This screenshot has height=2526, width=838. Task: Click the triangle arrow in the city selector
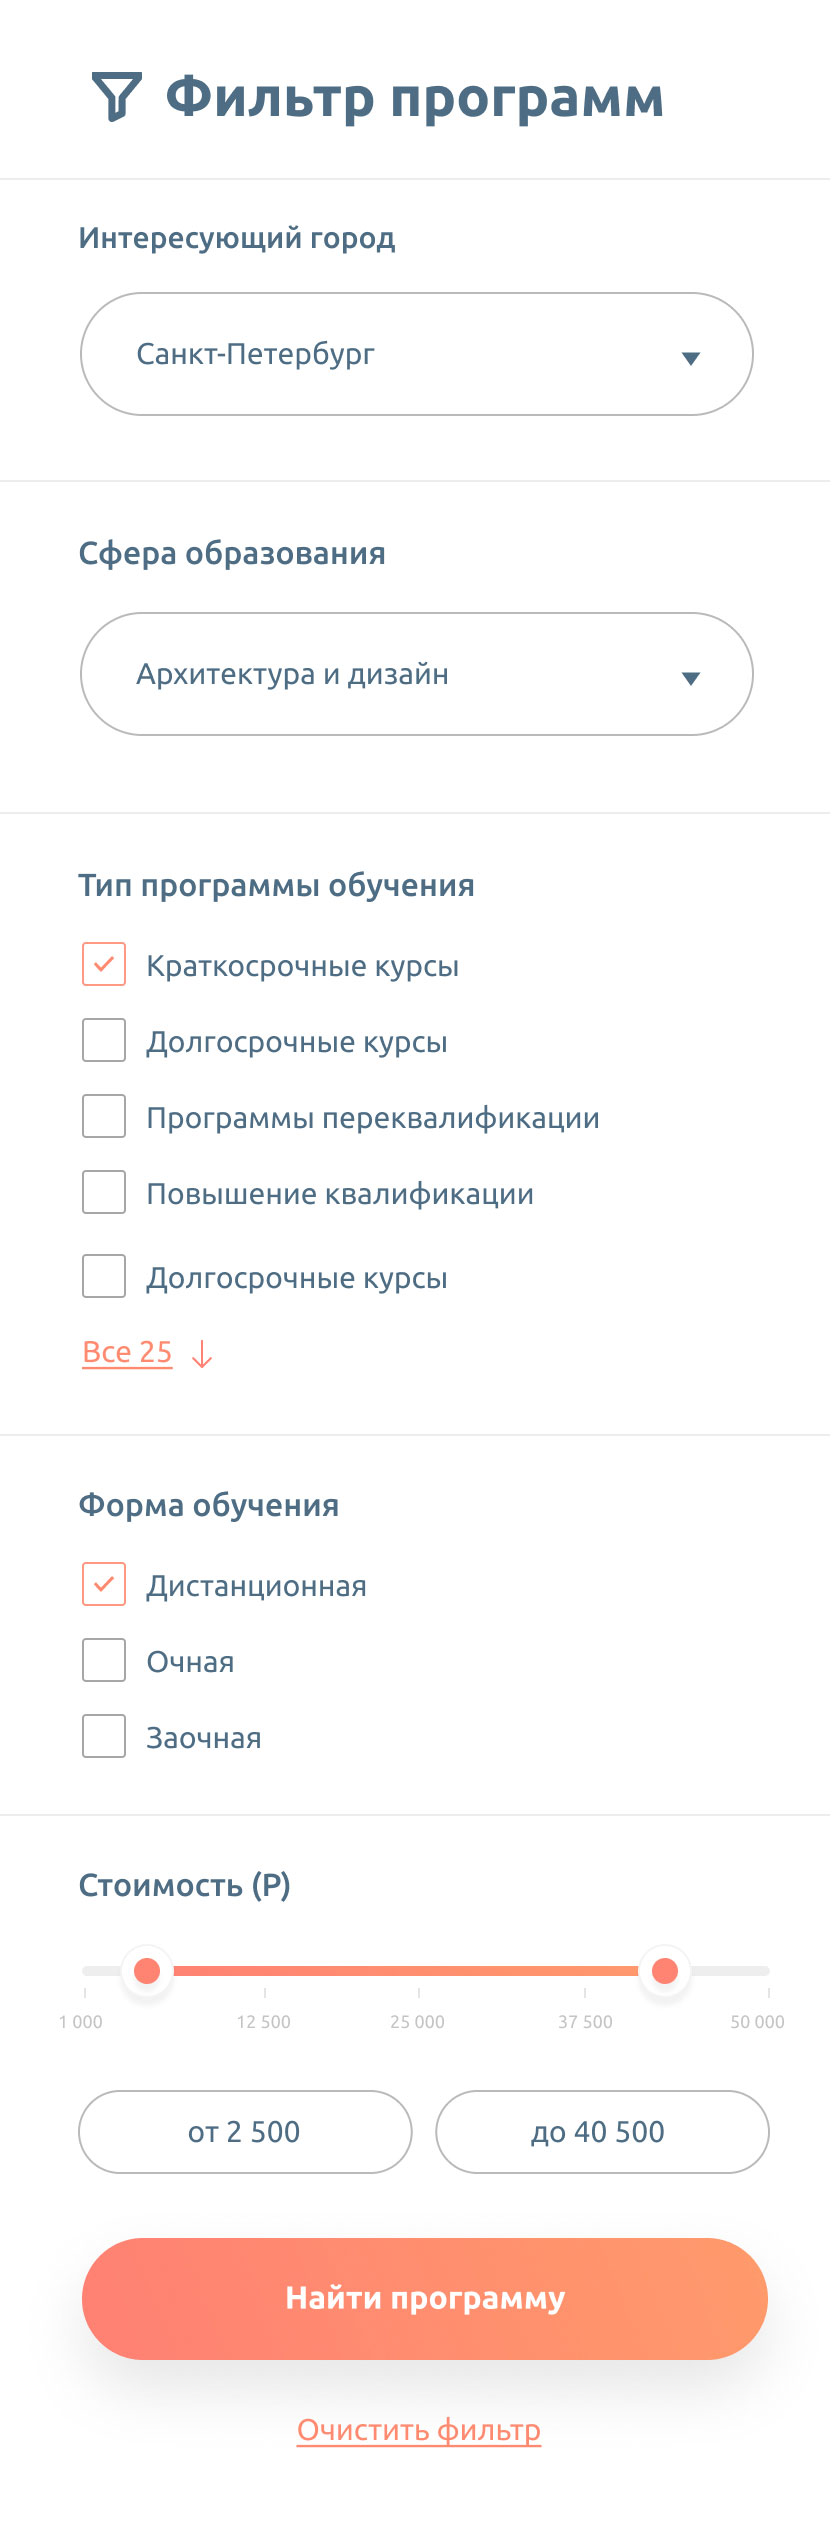coord(690,358)
